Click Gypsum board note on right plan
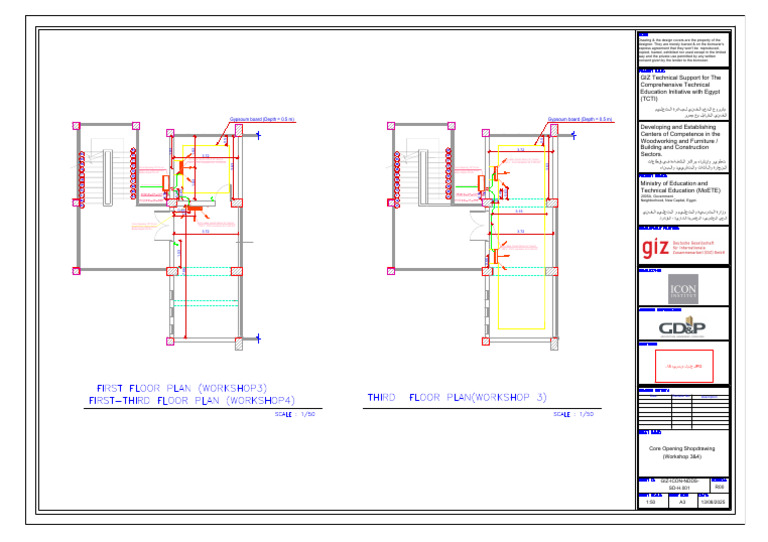Screen dimensions: 768x542 click(580, 119)
